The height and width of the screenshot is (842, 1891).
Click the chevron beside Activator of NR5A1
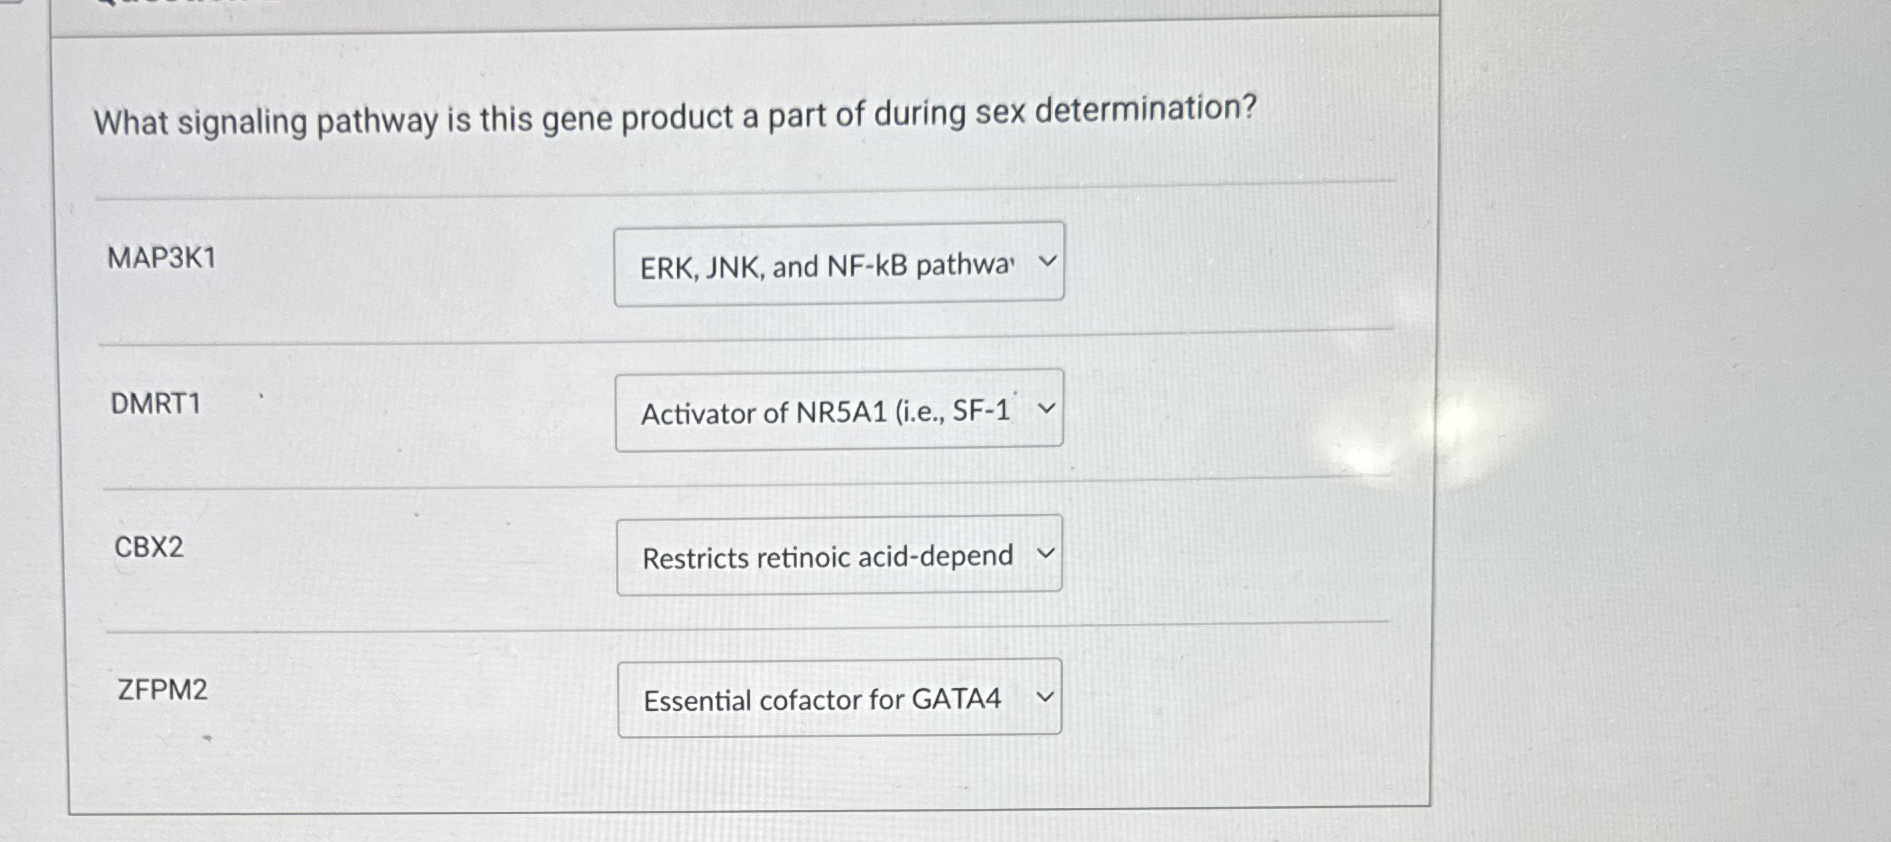1046,408
